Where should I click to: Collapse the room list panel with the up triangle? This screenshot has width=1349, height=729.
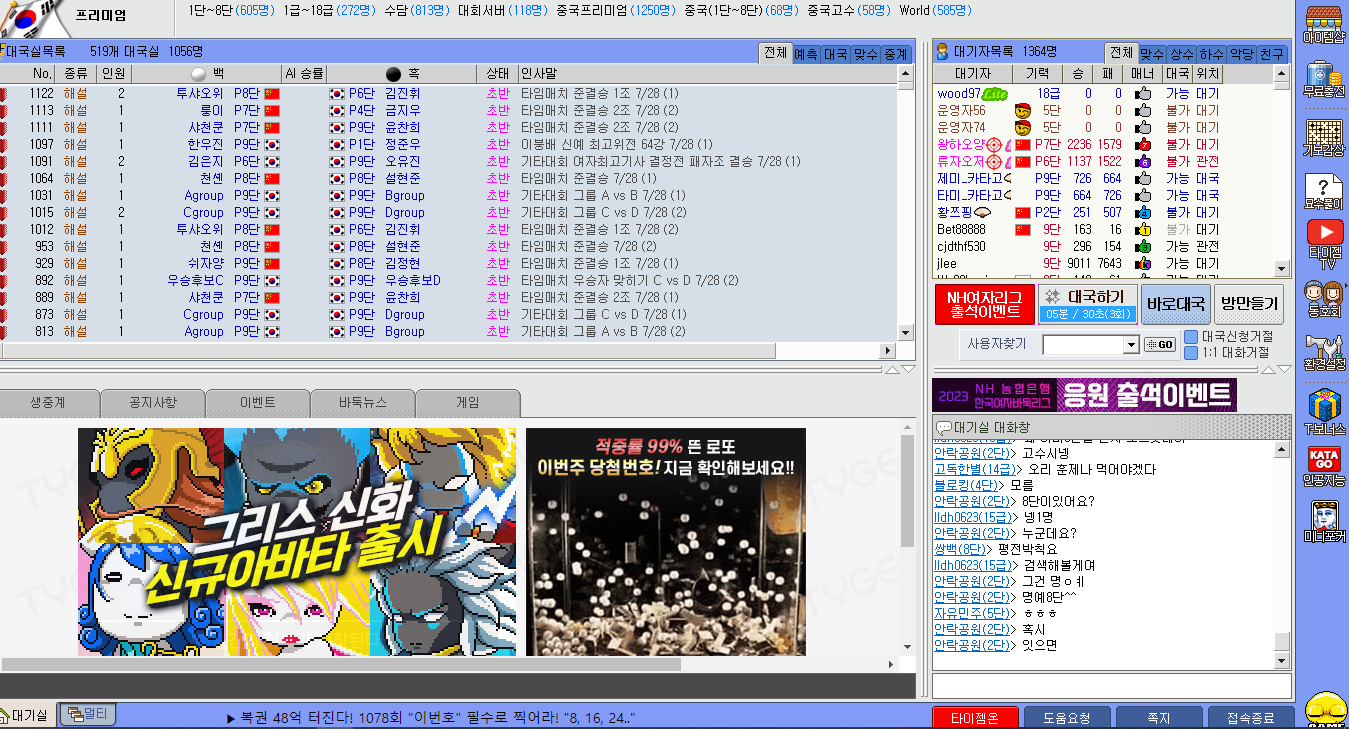click(893, 370)
